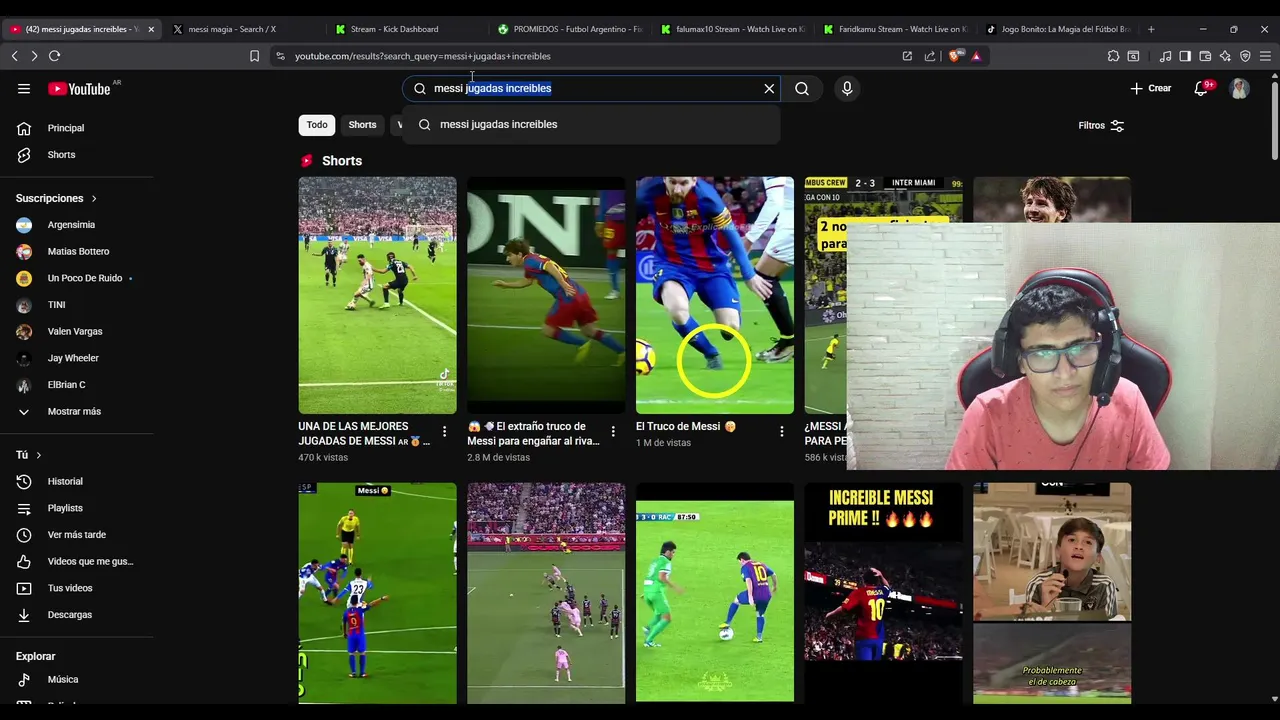Viewport: 1280px width, 720px height.
Task: Toggle the browser sidebar panel icon
Action: click(x=1185, y=56)
